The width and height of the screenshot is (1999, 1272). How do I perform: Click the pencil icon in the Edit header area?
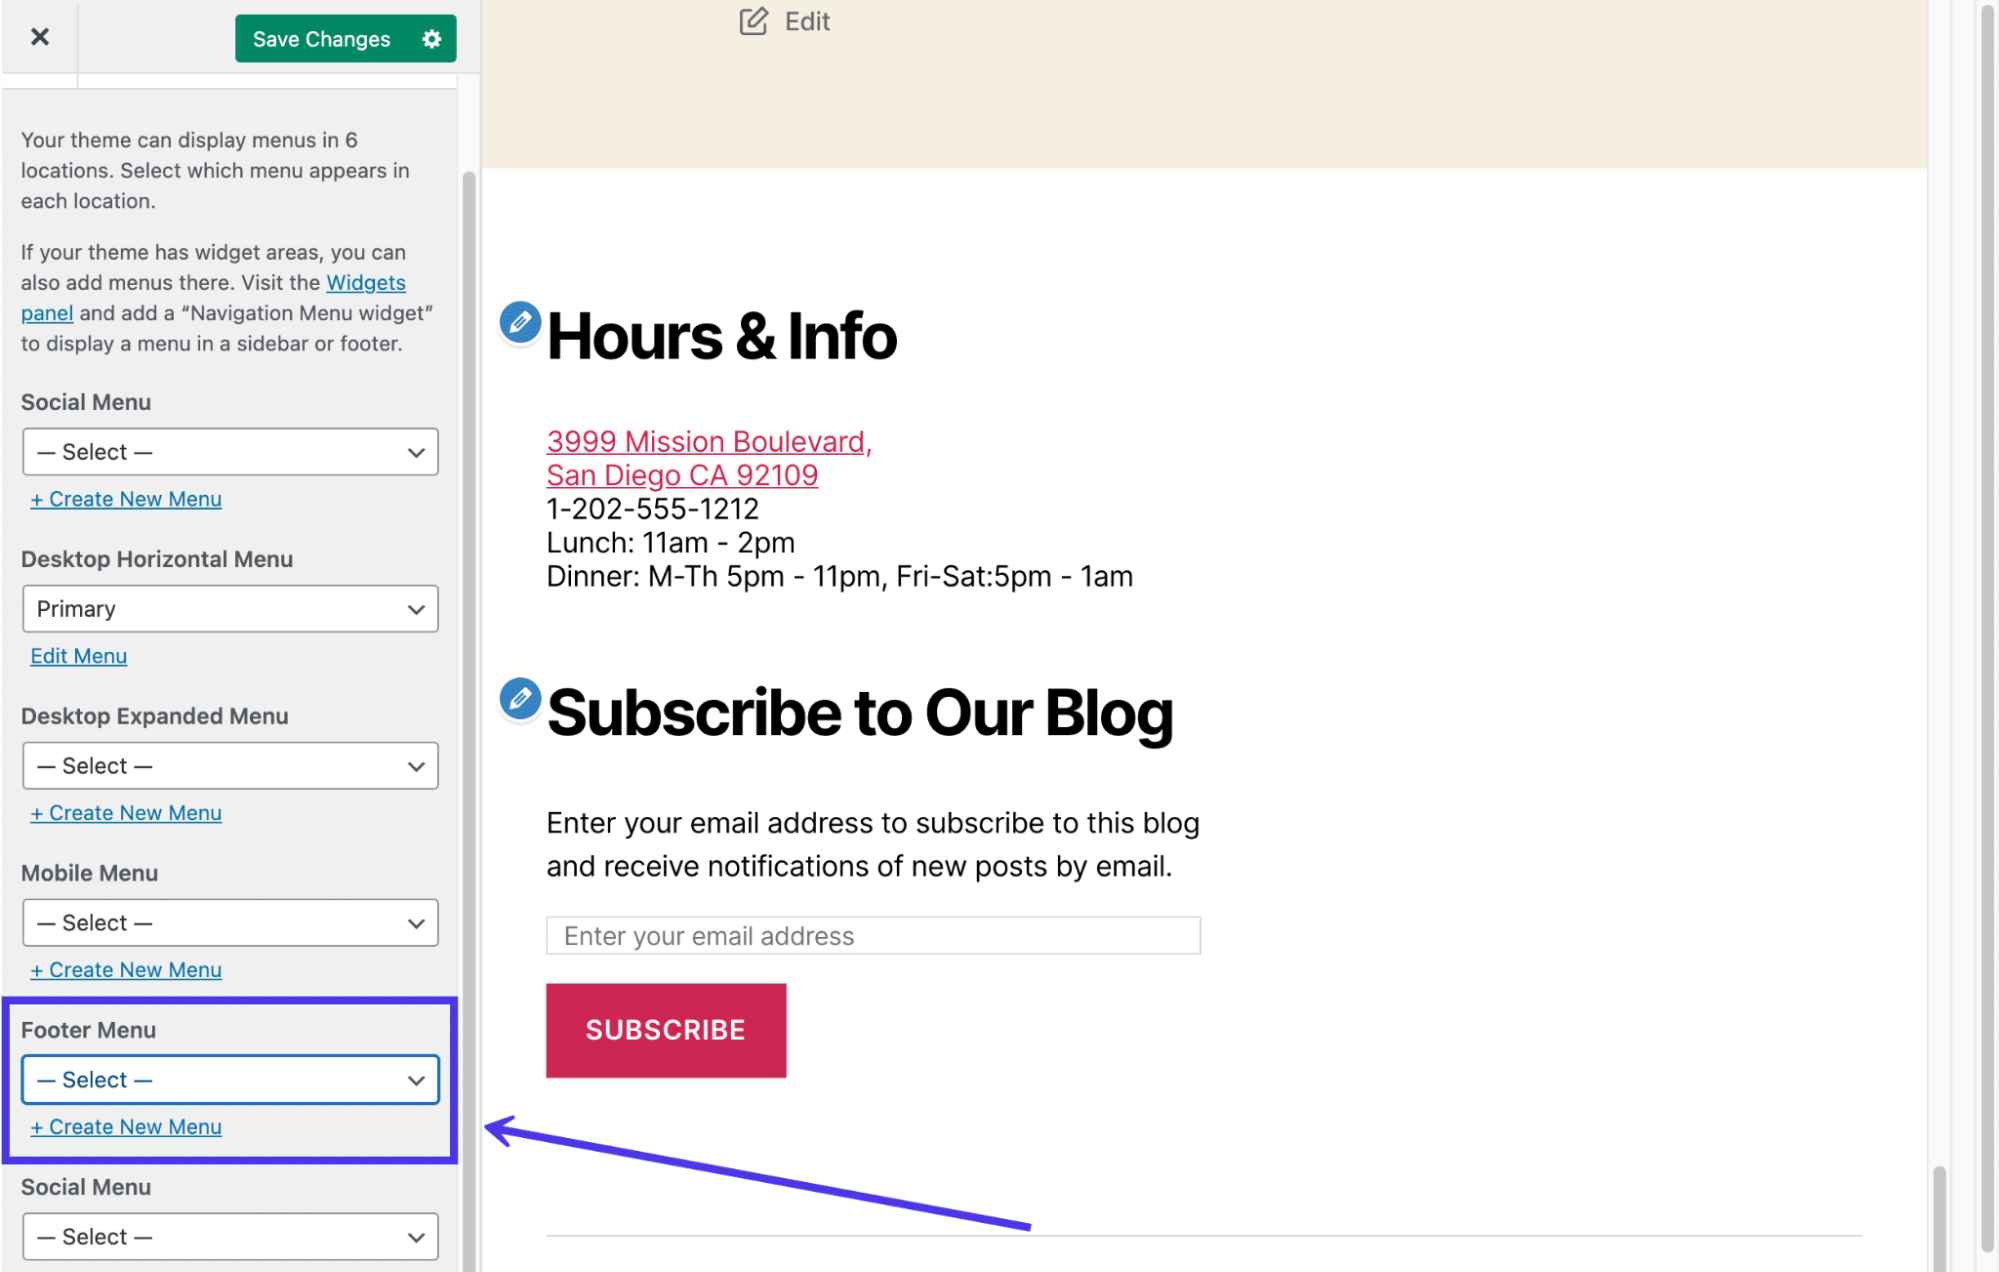[x=753, y=19]
